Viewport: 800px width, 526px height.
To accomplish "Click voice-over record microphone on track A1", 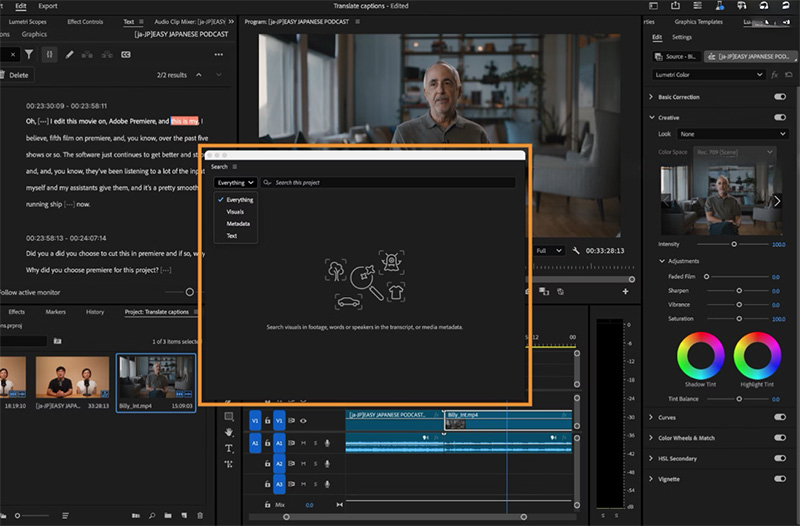I will click(x=328, y=443).
